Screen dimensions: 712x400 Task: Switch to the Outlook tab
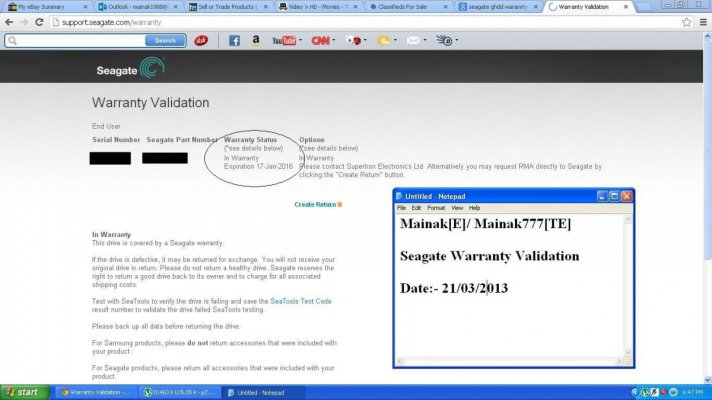click(x=138, y=7)
